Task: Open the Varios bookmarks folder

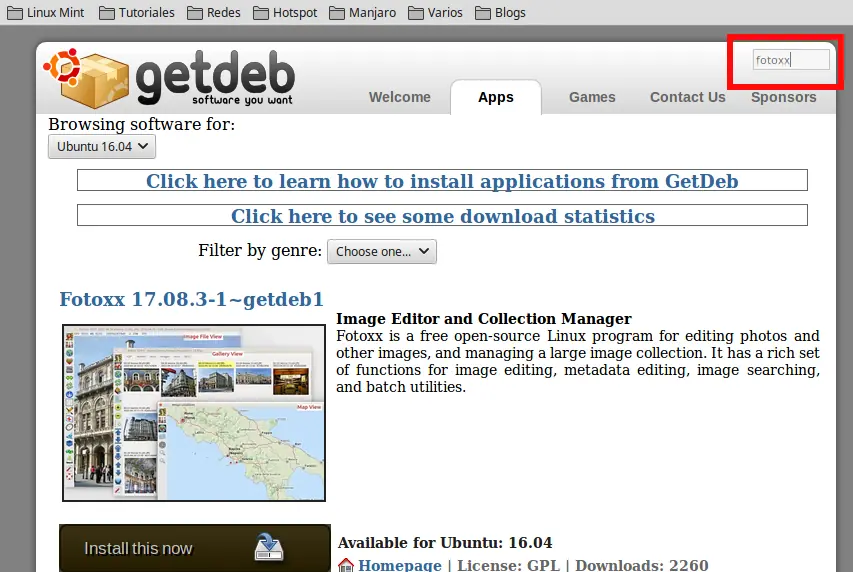Action: pyautogui.click(x=435, y=13)
